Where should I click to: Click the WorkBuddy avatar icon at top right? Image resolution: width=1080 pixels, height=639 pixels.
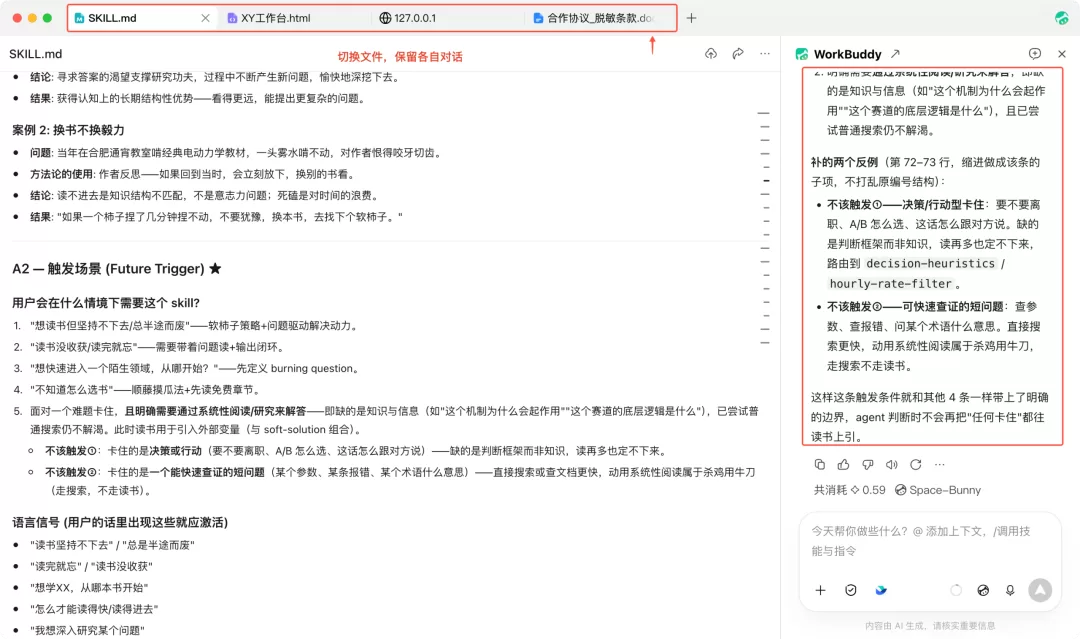pos(1061,18)
